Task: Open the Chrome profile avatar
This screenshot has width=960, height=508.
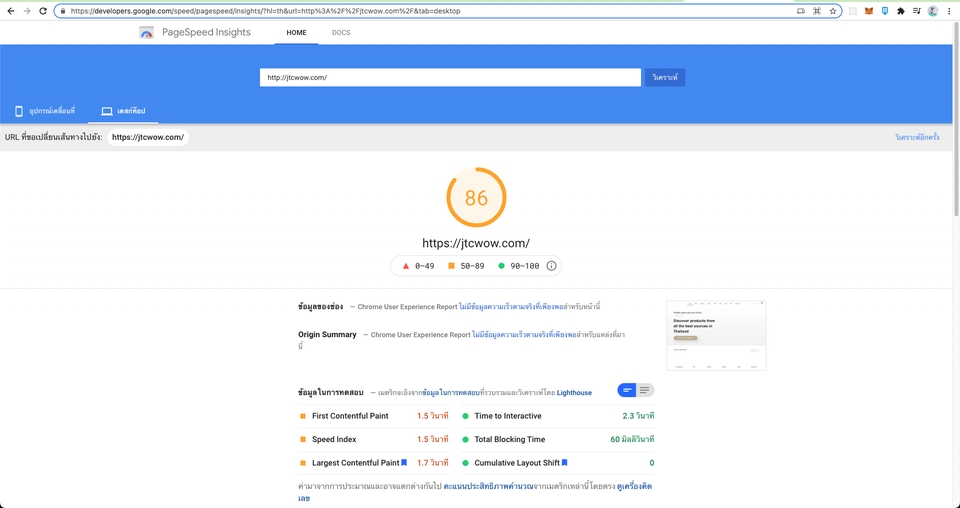Action: pyautogui.click(x=932, y=11)
